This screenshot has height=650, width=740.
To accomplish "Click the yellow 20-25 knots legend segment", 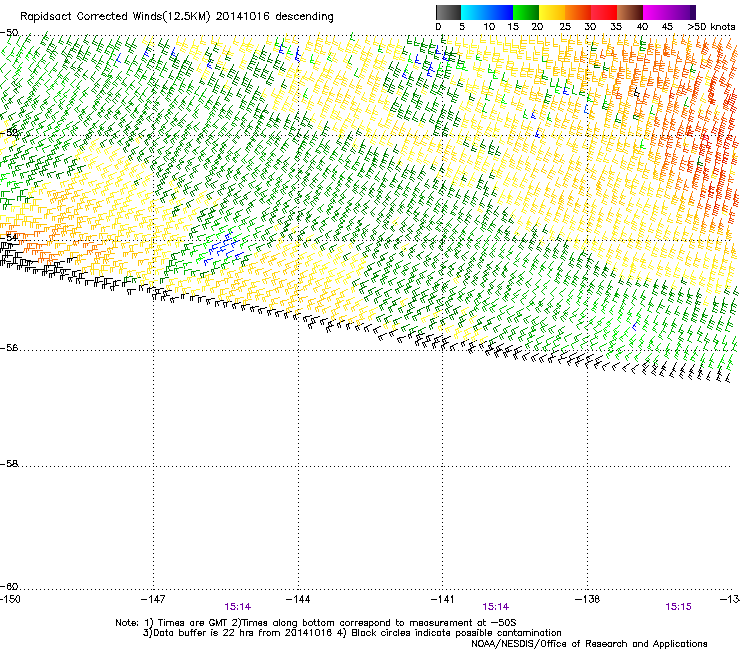I will coord(552,12).
